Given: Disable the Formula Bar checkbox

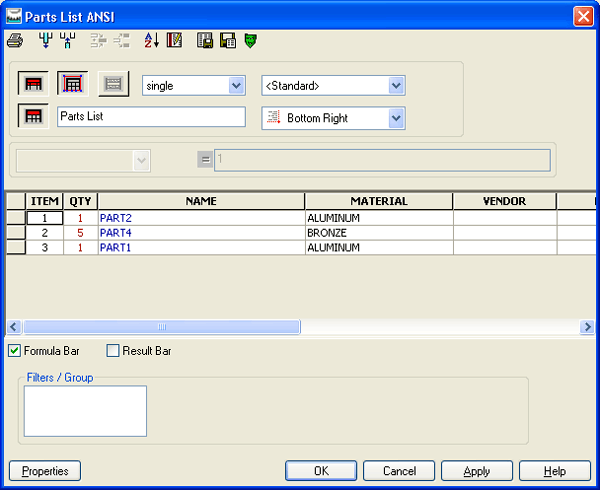Looking at the screenshot, I should pyautogui.click(x=15, y=351).
